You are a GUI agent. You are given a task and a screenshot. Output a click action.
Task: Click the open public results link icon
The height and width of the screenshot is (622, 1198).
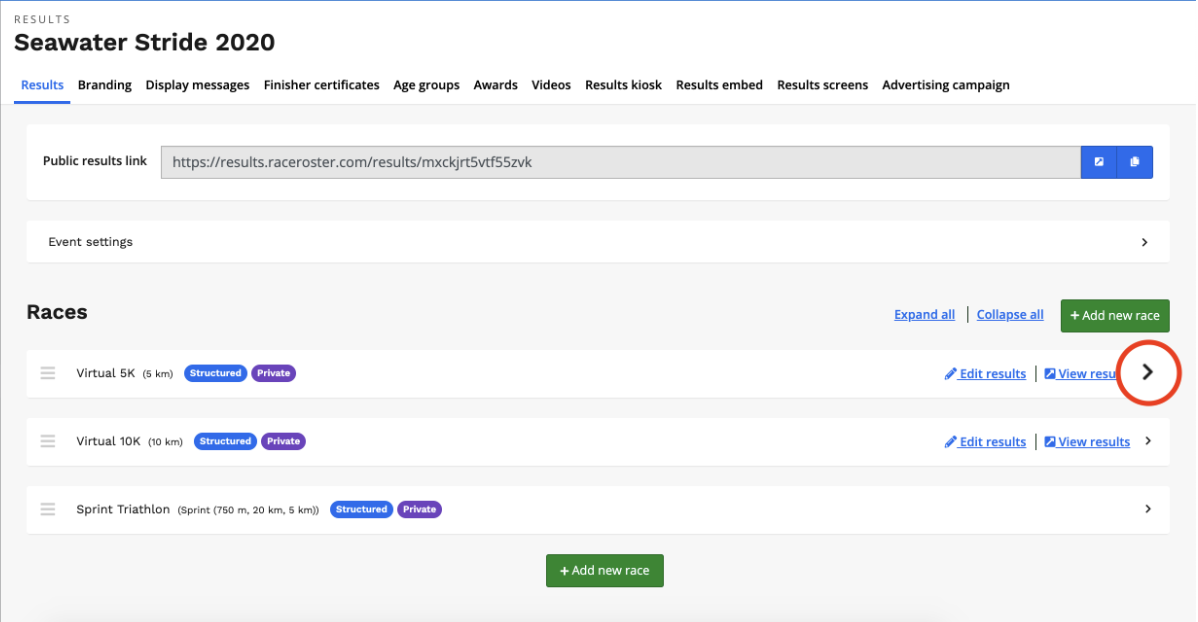click(x=1099, y=162)
